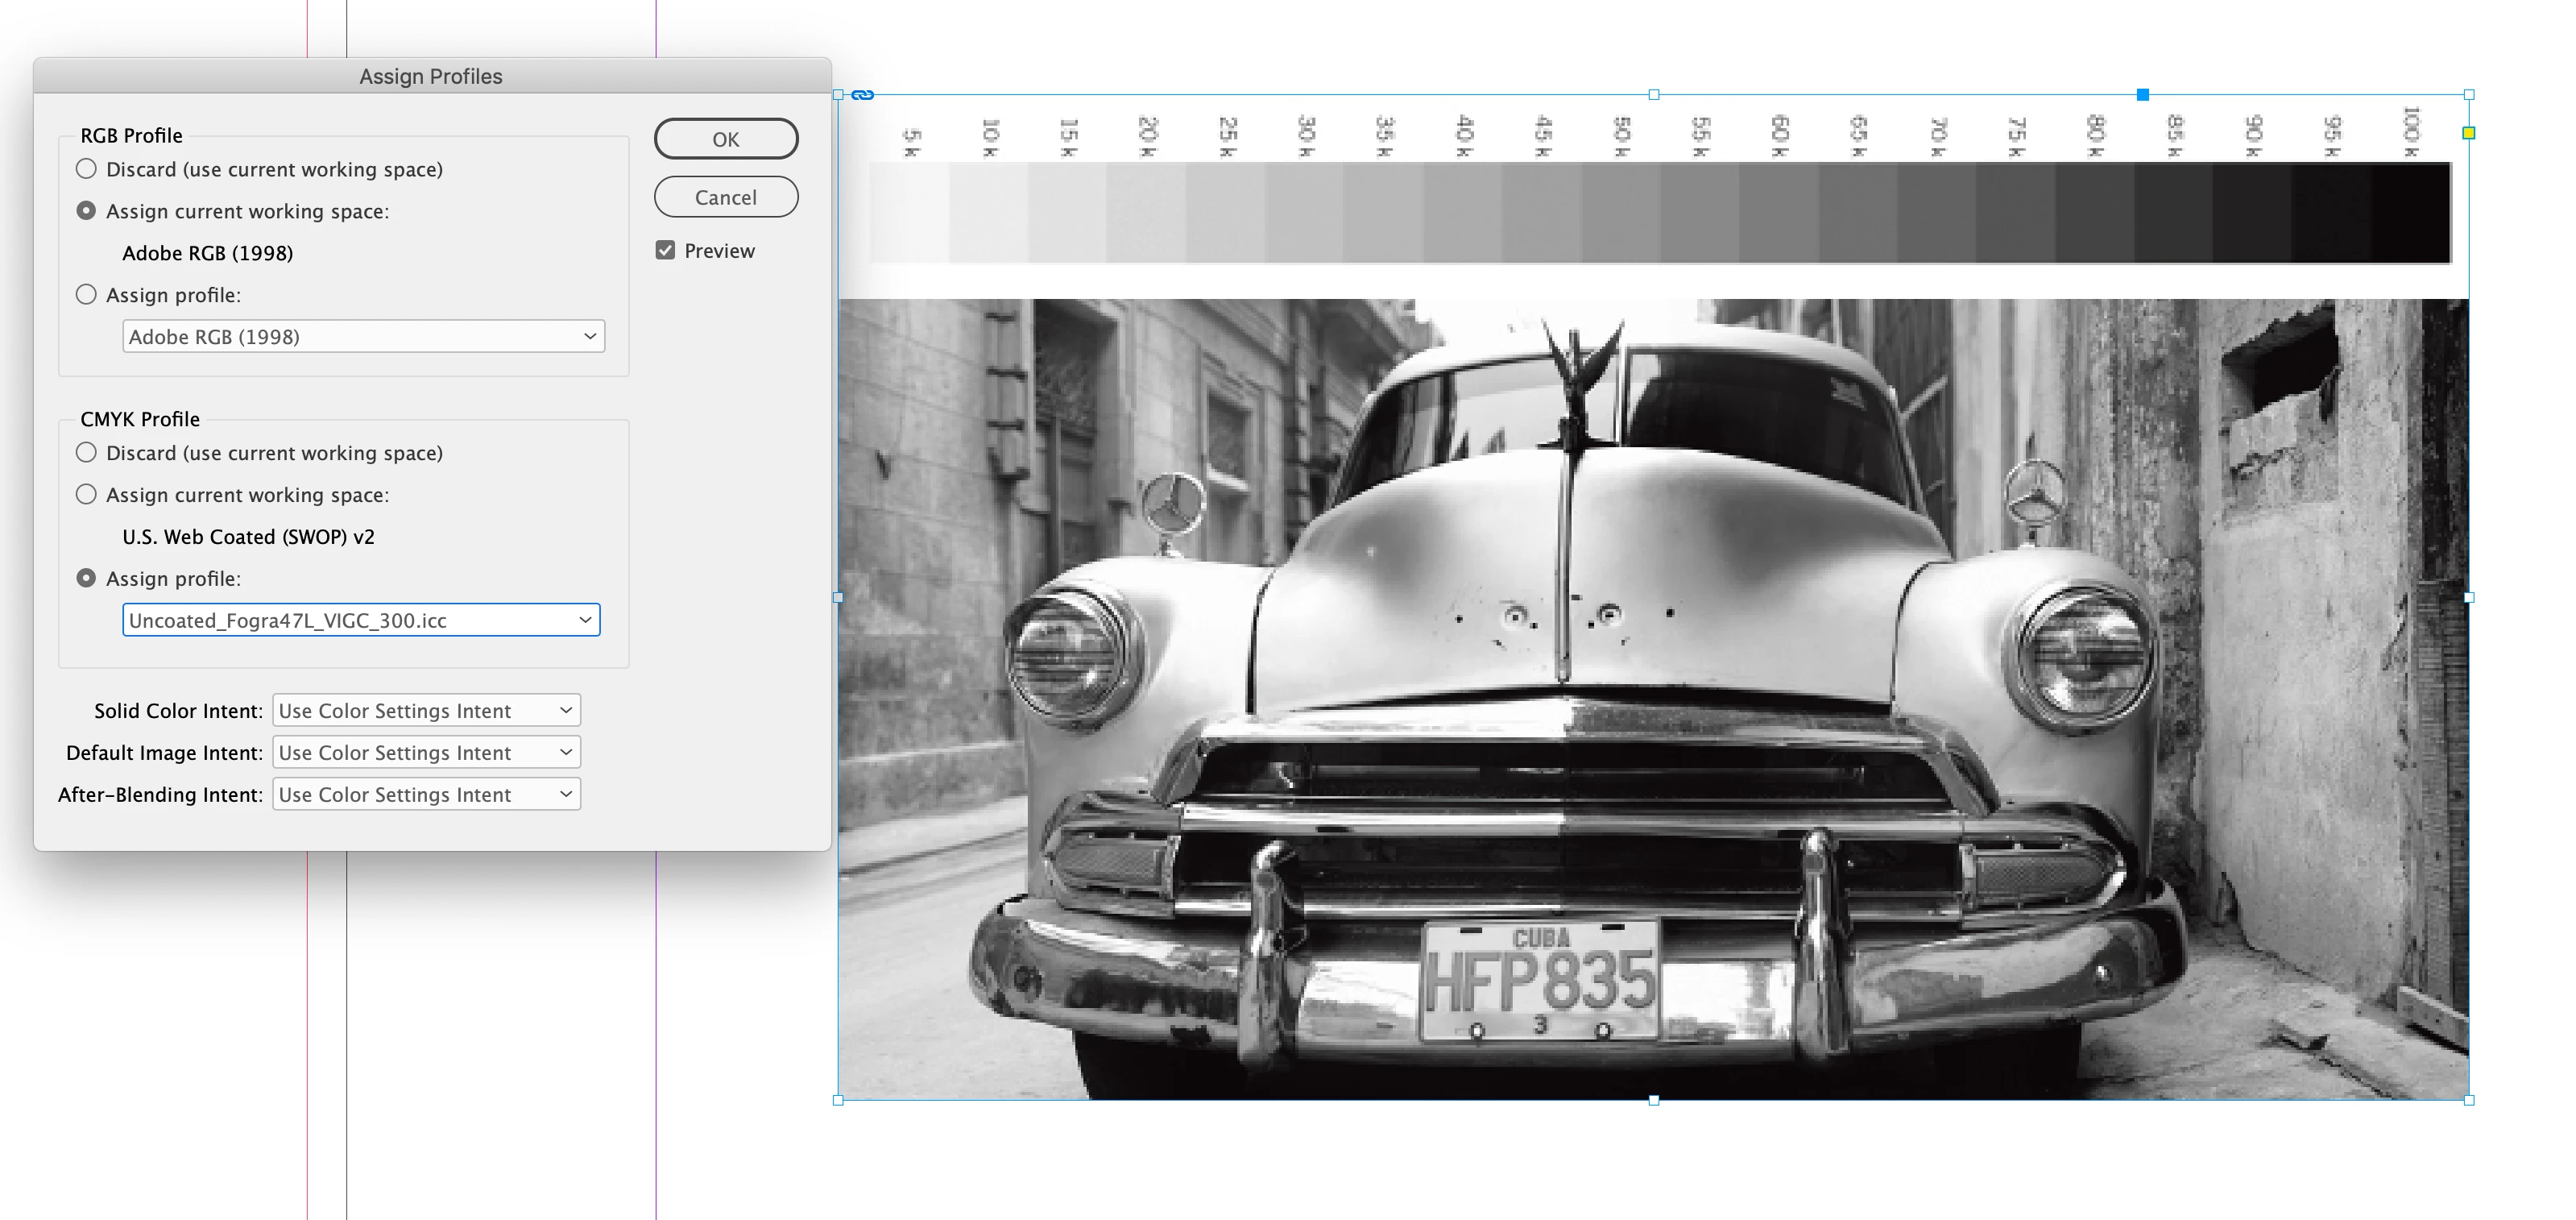Viewport: 2576px width, 1220px height.
Task: Expand the After-Blending Intent dropdown
Action: tap(426, 795)
